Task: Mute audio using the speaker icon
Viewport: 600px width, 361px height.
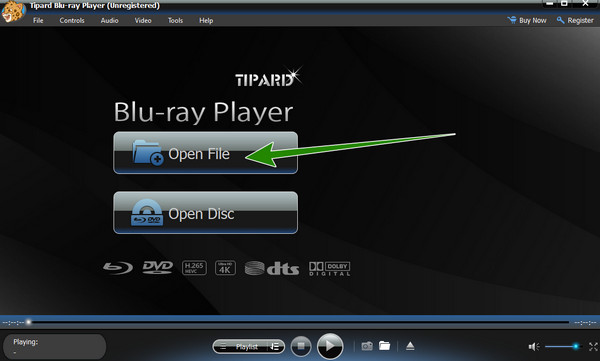Action: point(534,347)
